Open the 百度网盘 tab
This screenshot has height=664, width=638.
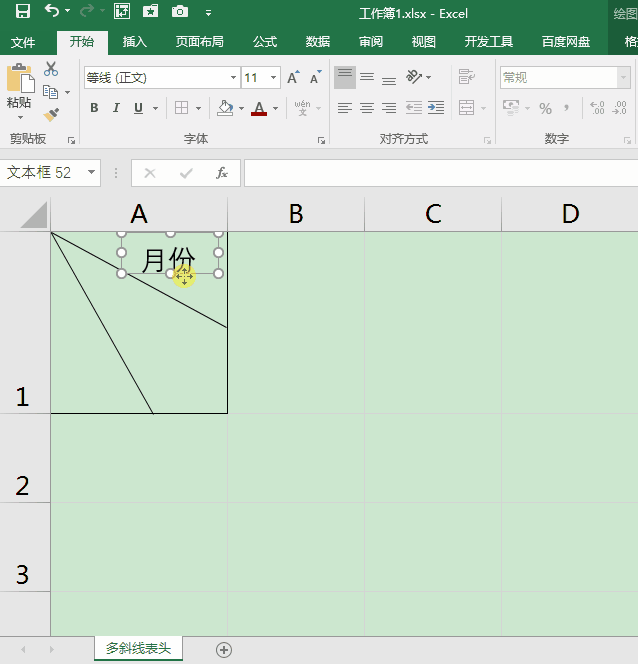[566, 42]
